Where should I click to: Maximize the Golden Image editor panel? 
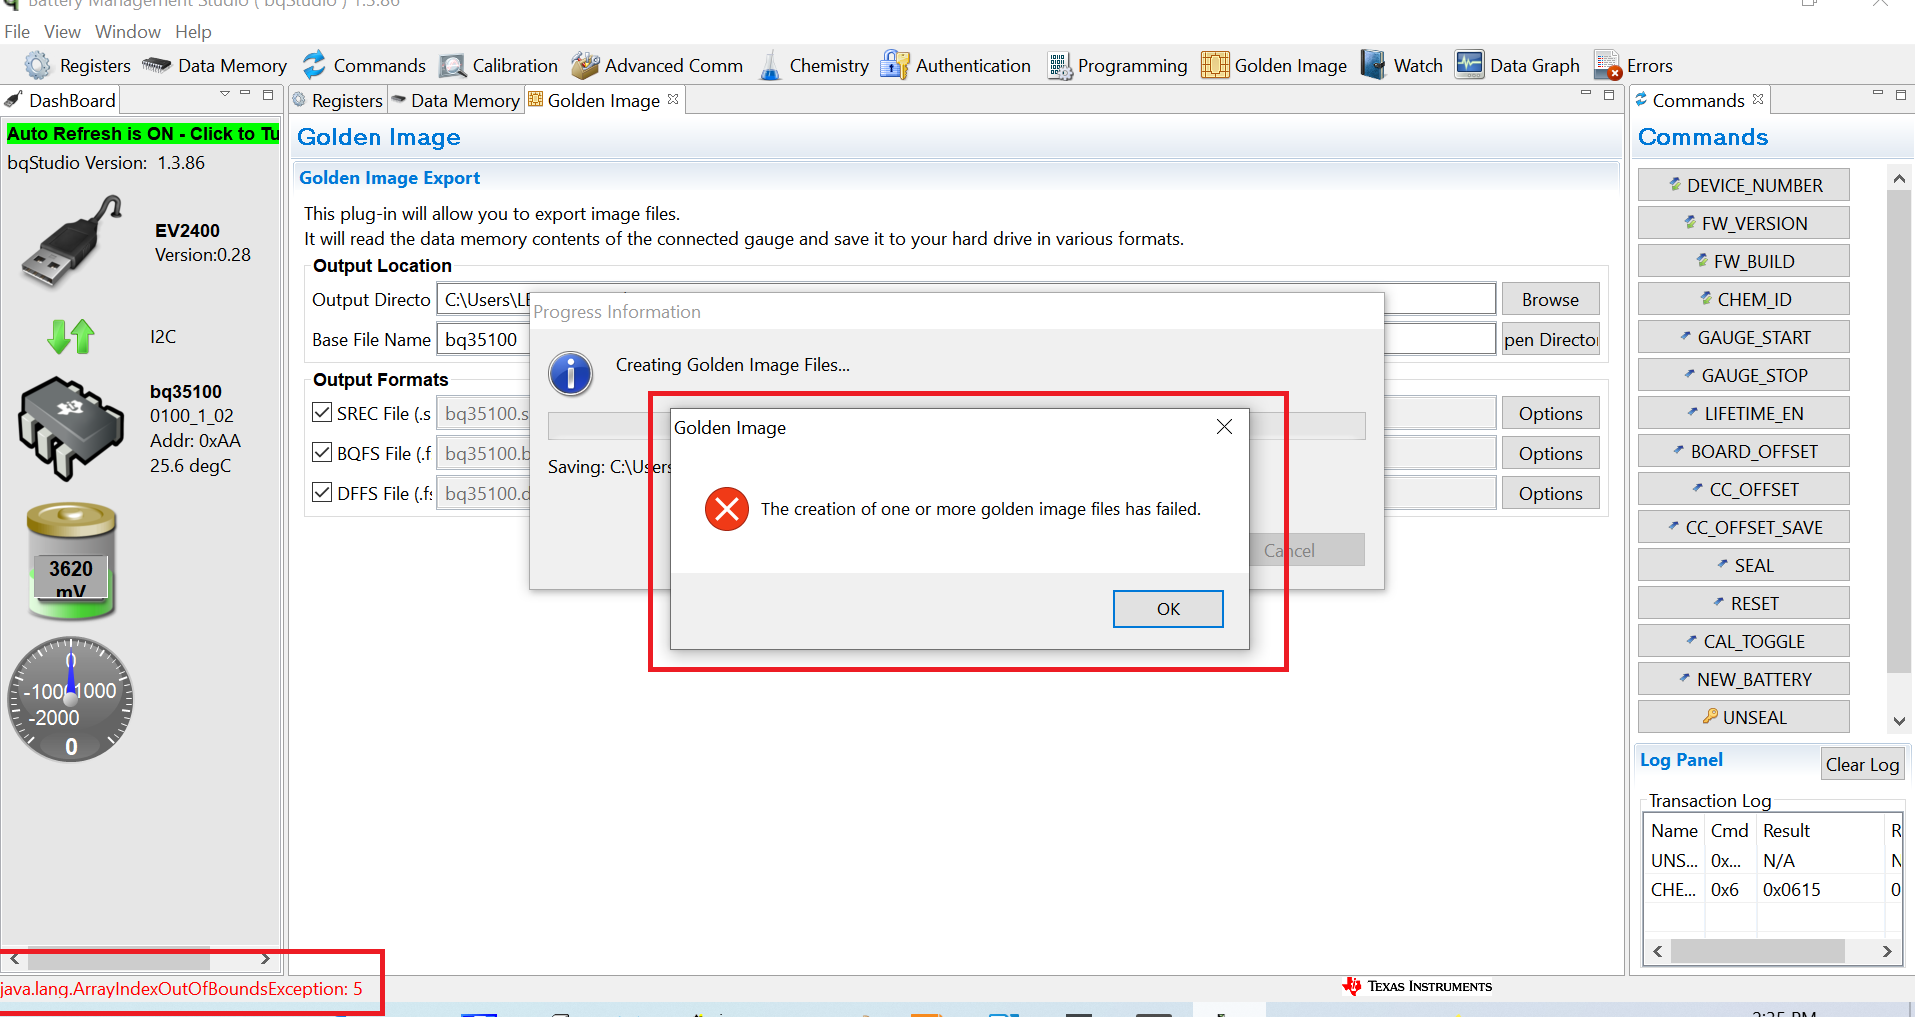(x=1609, y=95)
